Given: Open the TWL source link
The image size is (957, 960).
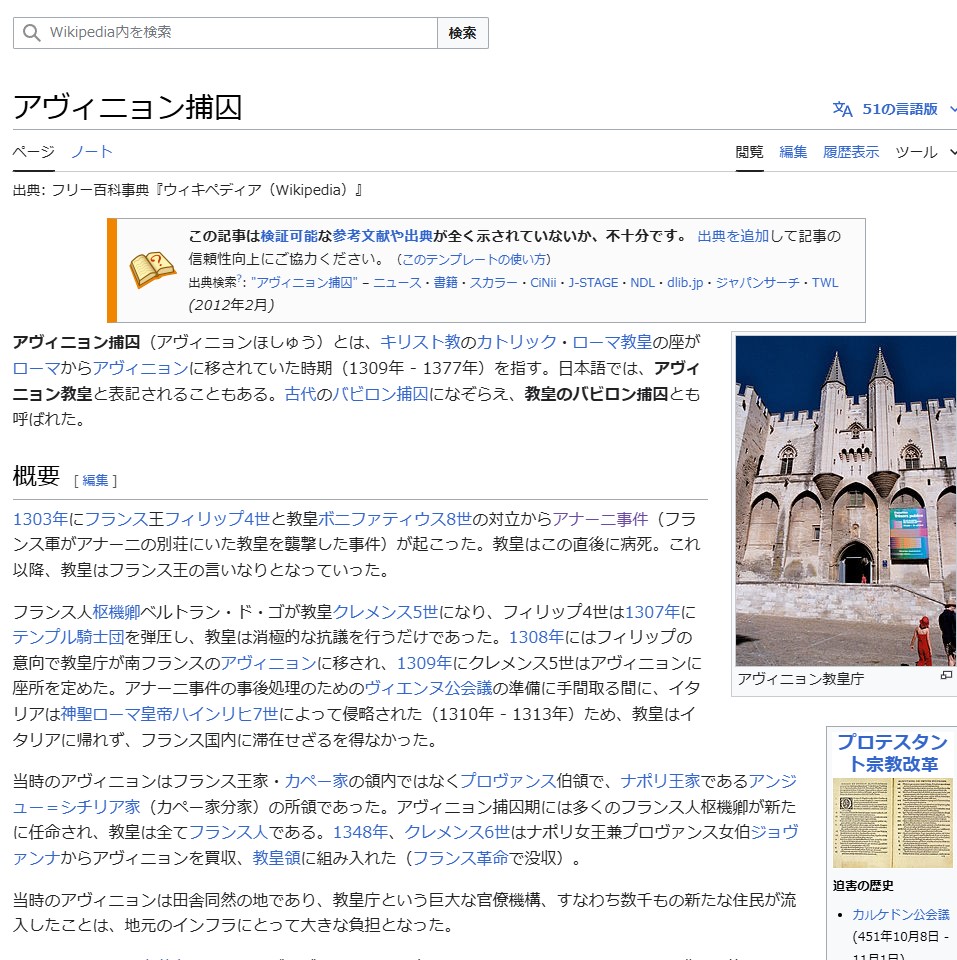Looking at the screenshot, I should click(825, 283).
